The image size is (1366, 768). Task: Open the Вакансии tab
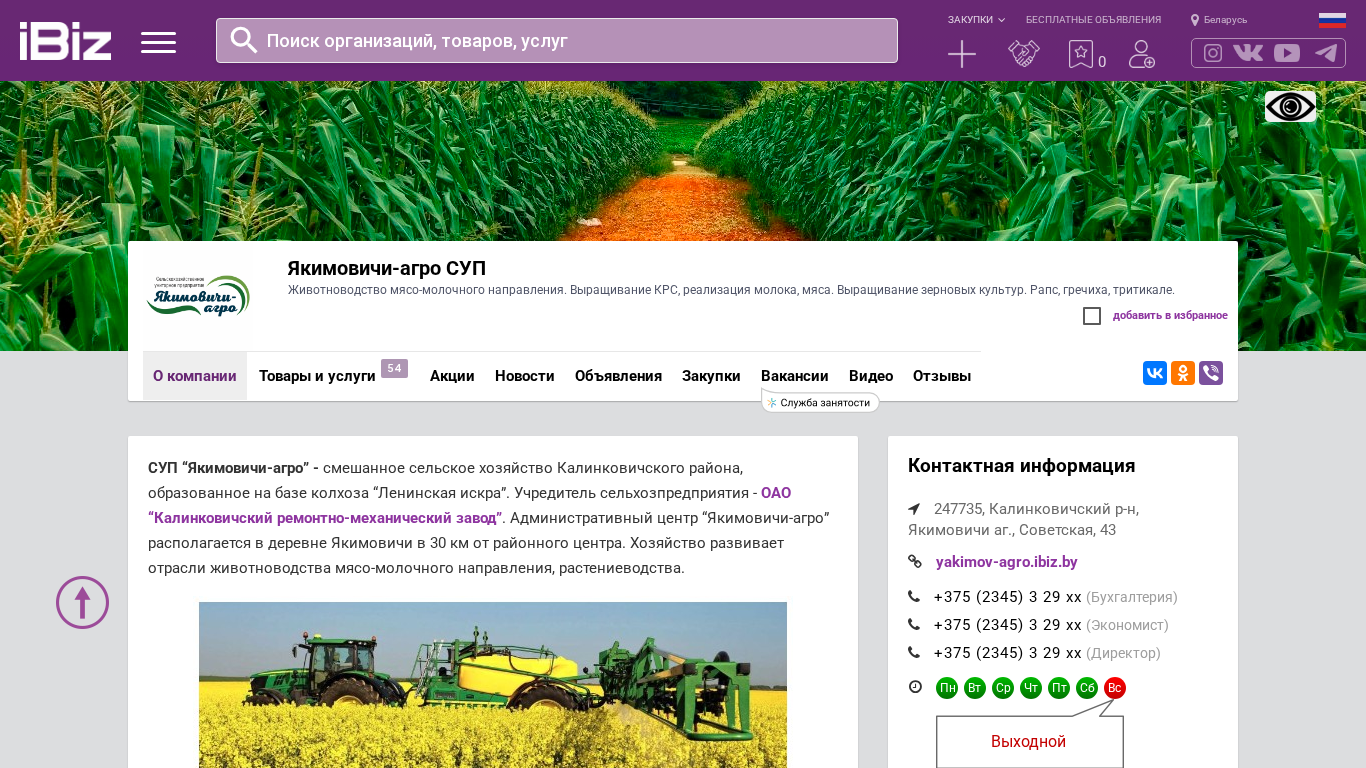795,376
